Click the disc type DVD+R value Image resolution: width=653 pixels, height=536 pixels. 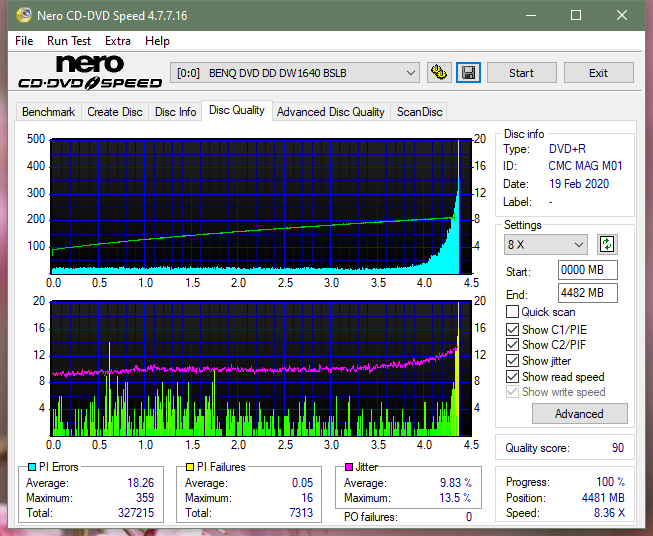[567, 149]
